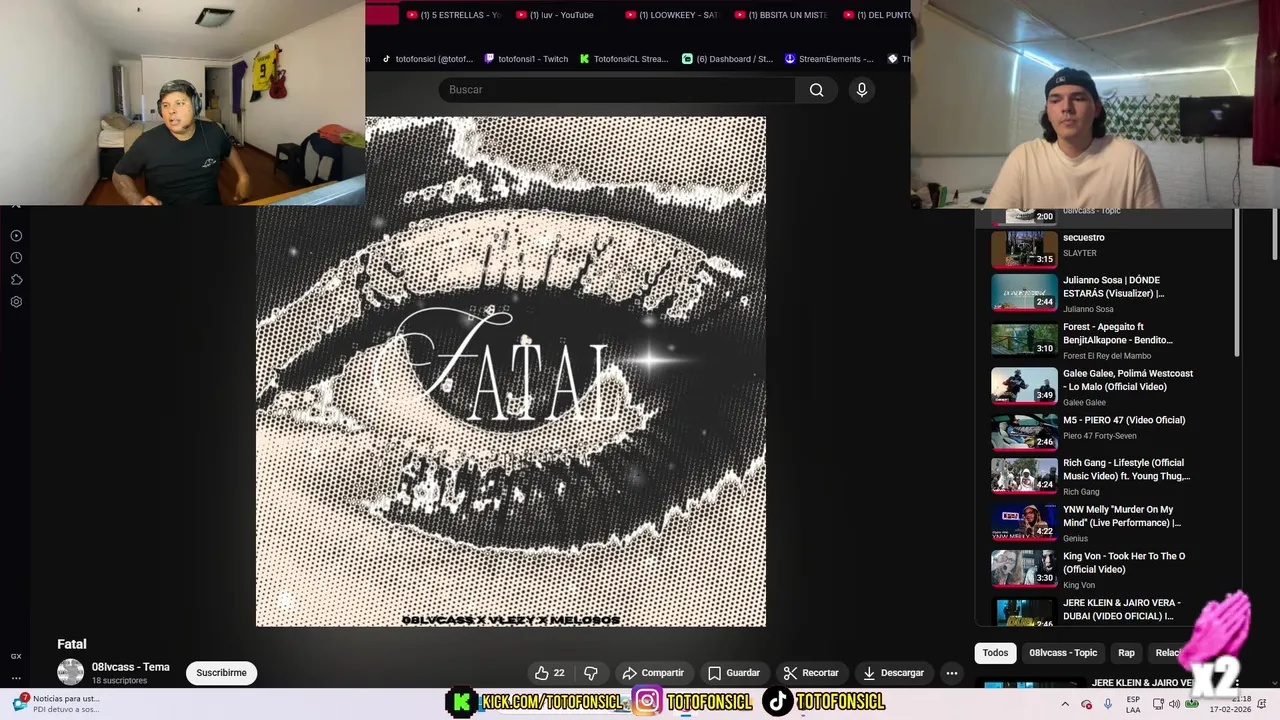Screen dimensions: 1280x720
Task: Show hidden tray icons chevron
Action: [1065, 704]
